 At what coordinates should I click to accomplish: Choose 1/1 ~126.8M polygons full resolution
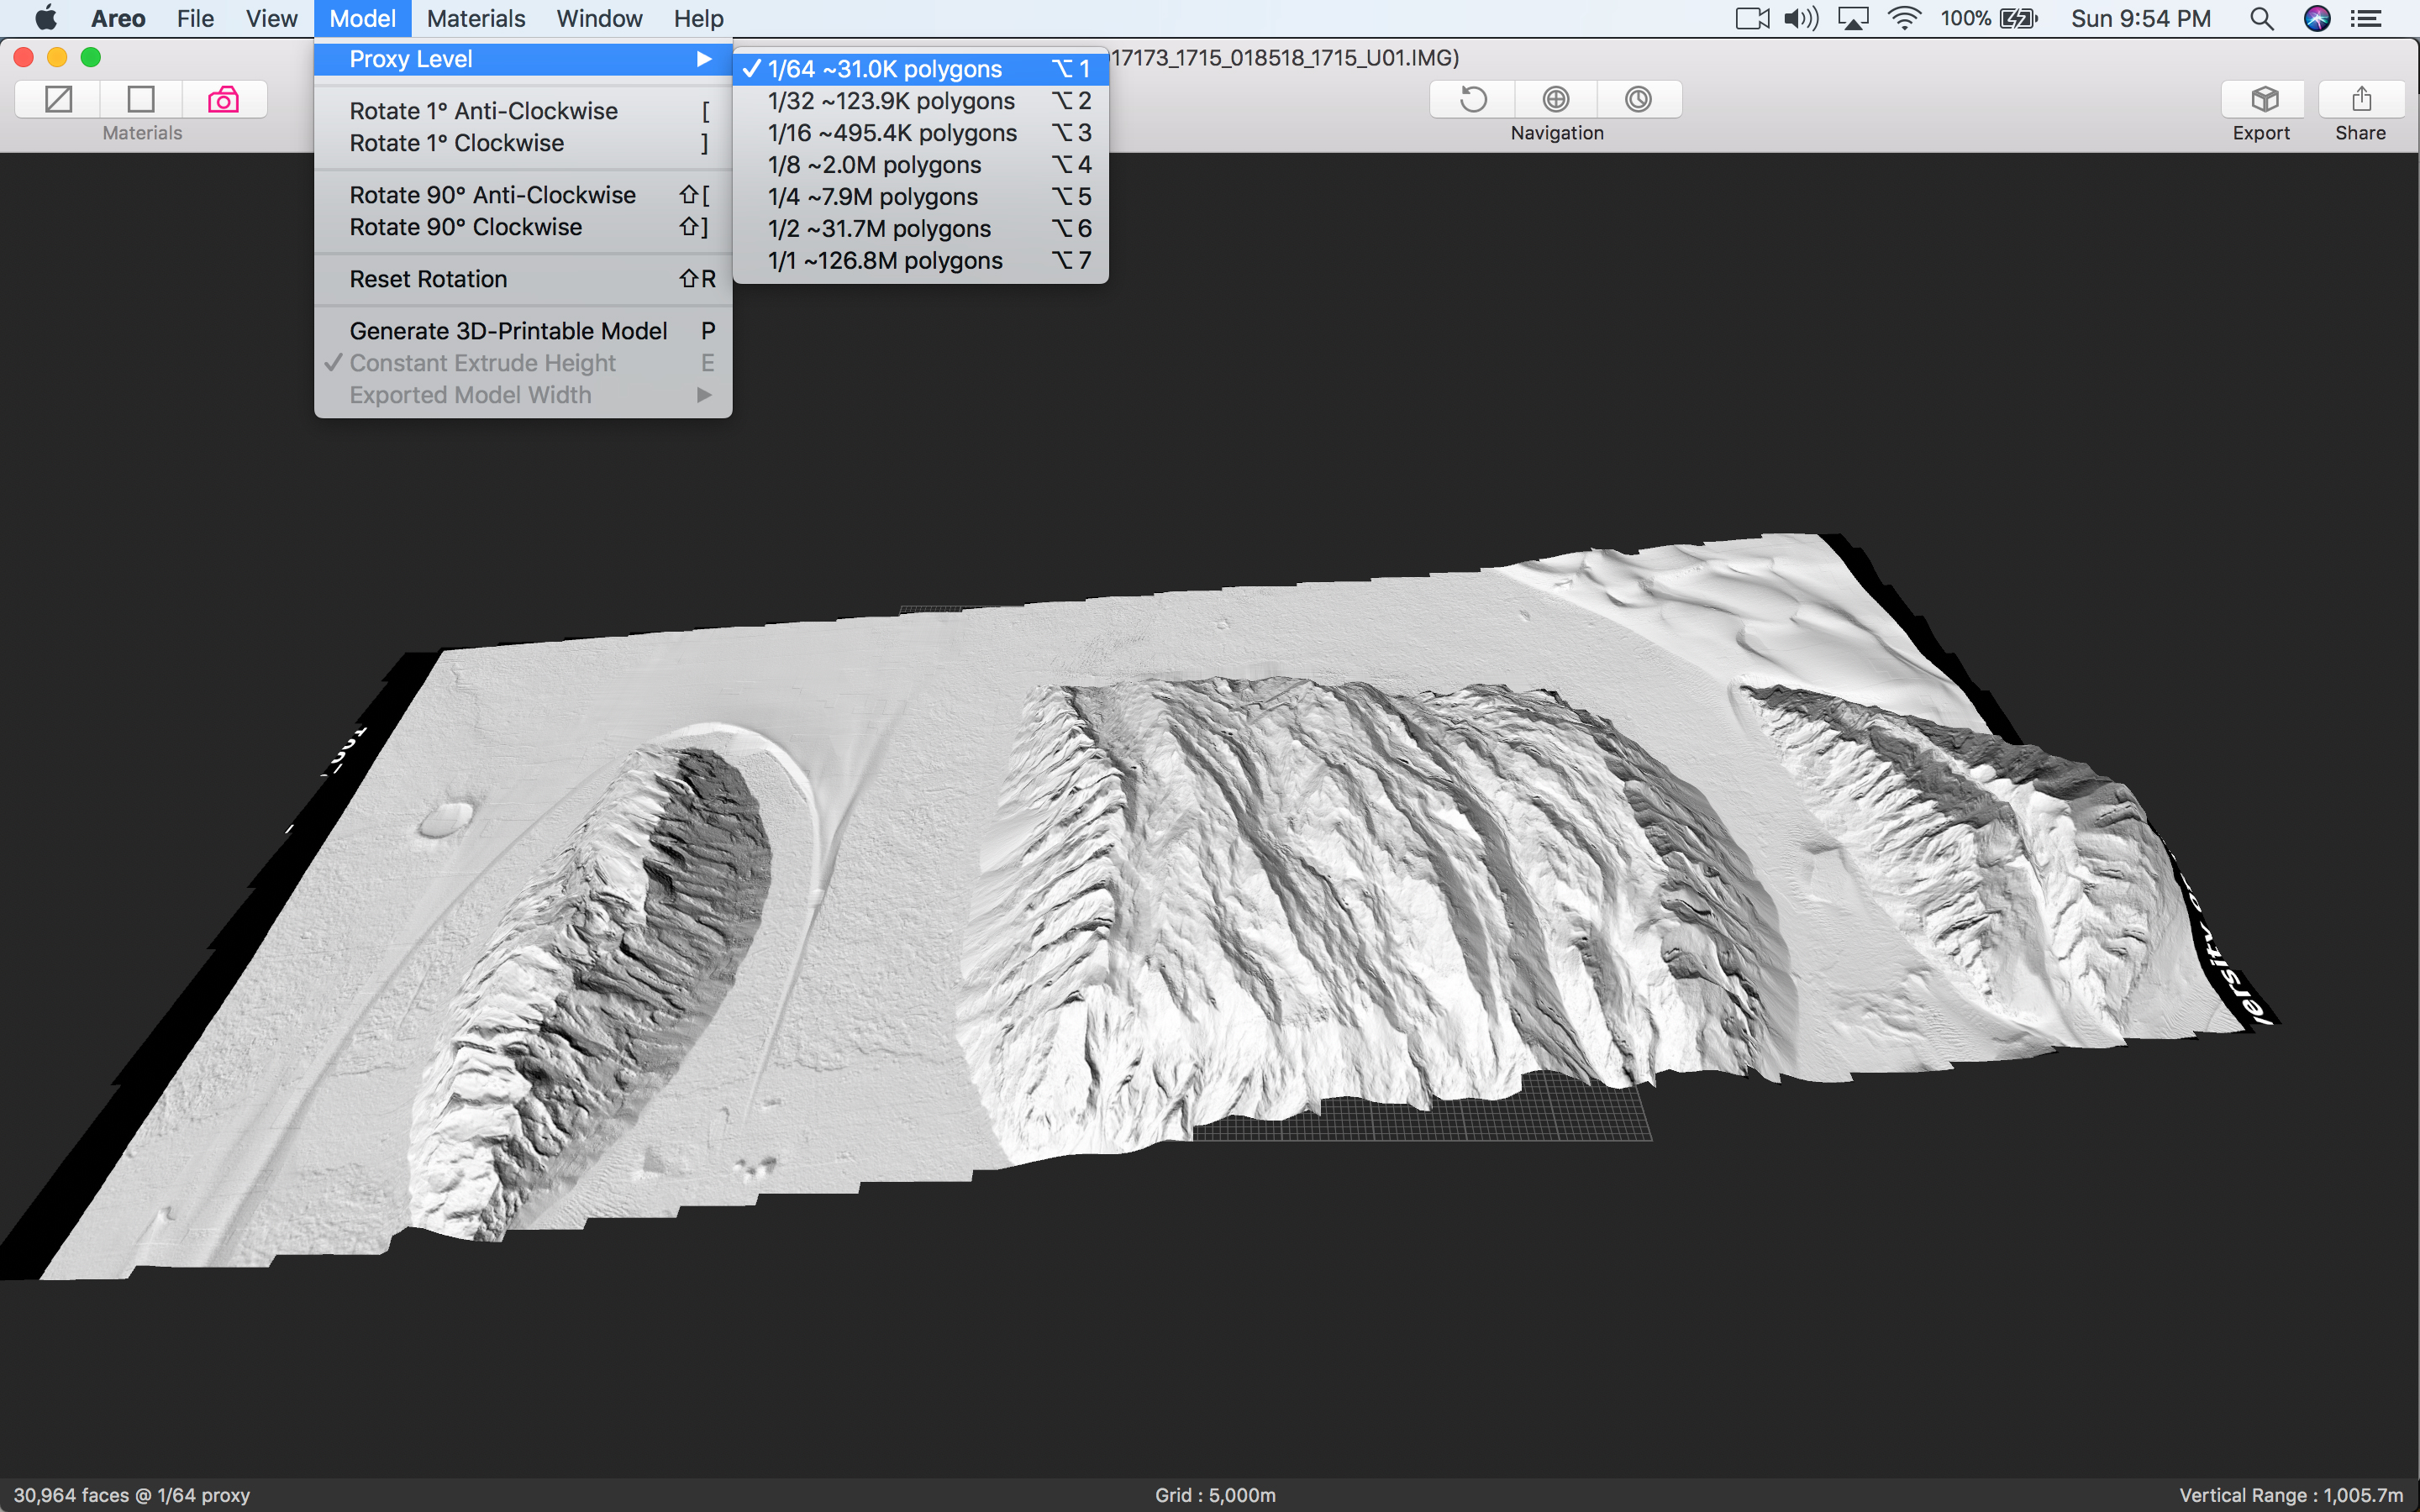[884, 261]
